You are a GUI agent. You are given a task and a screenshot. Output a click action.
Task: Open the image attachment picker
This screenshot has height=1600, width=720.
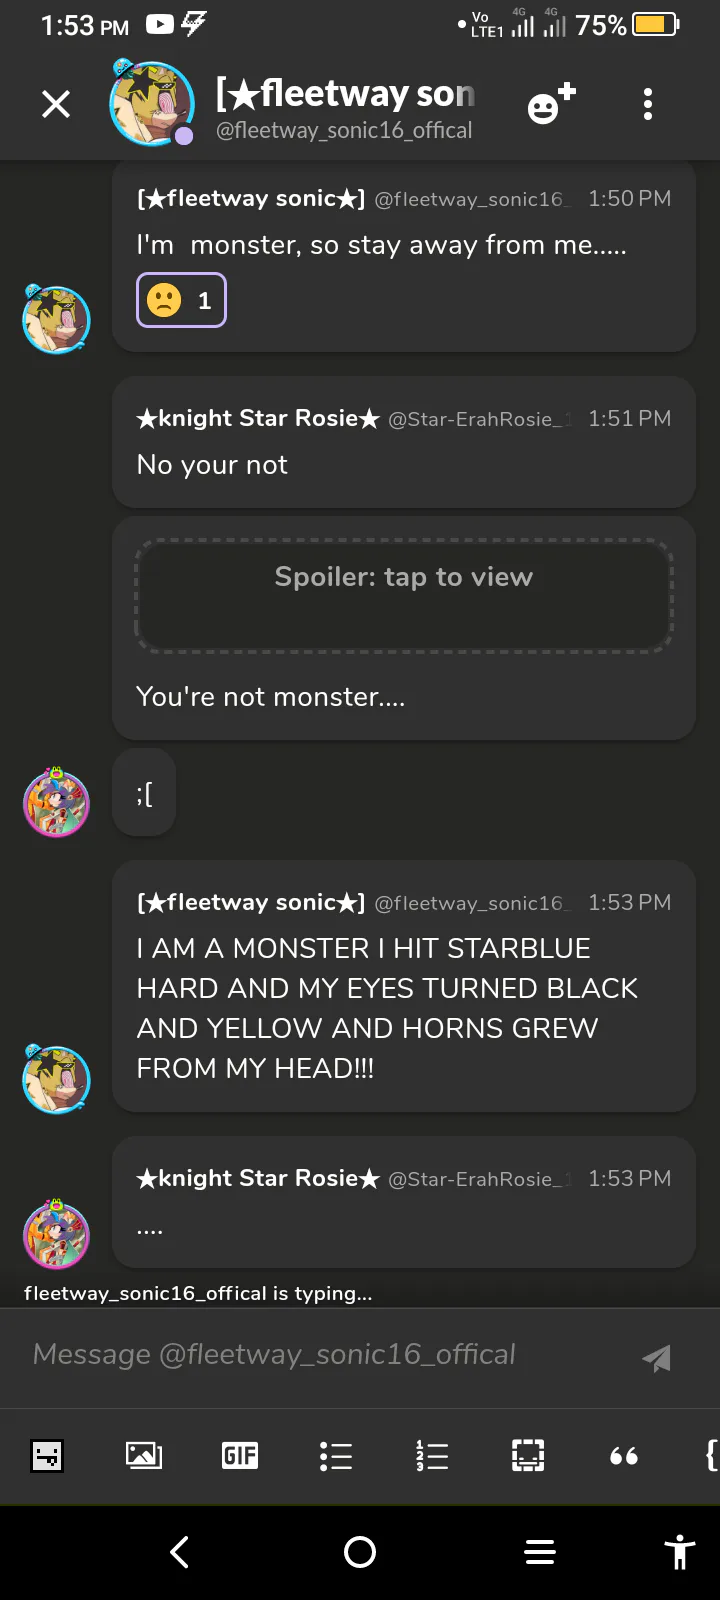point(143,1456)
